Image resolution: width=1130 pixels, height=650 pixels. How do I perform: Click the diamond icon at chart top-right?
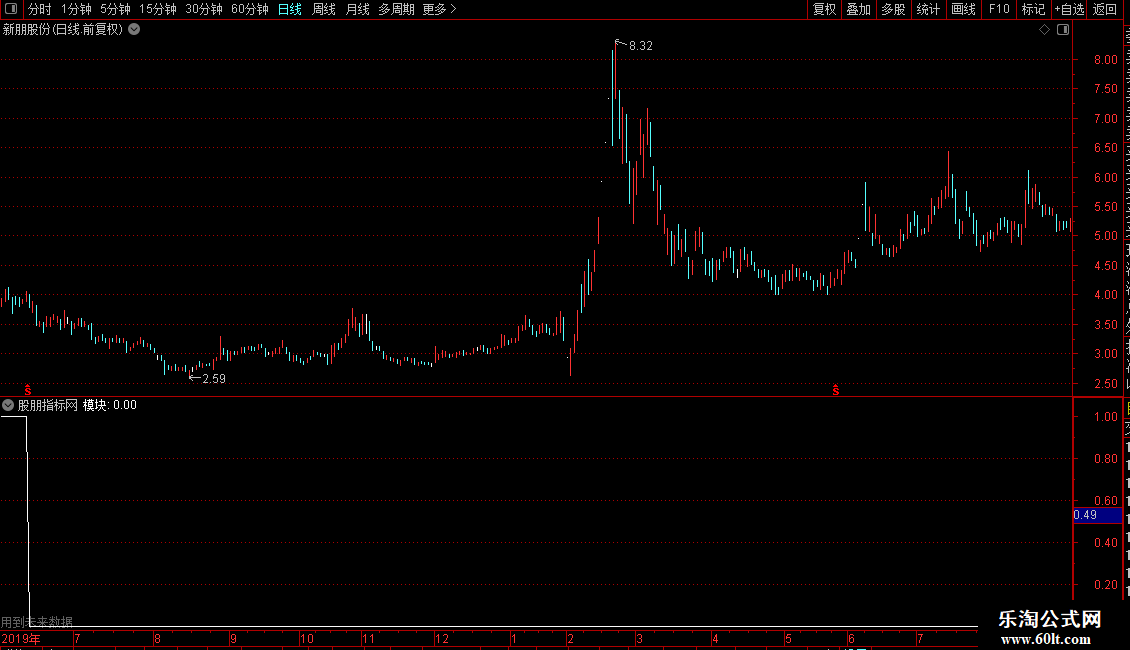pos(1044,30)
